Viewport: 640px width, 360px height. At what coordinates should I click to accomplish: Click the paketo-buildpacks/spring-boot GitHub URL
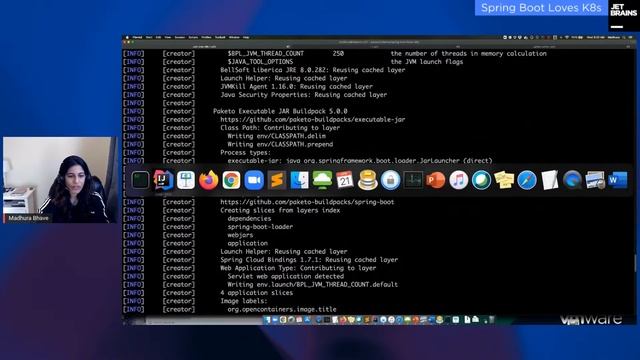coord(307,202)
